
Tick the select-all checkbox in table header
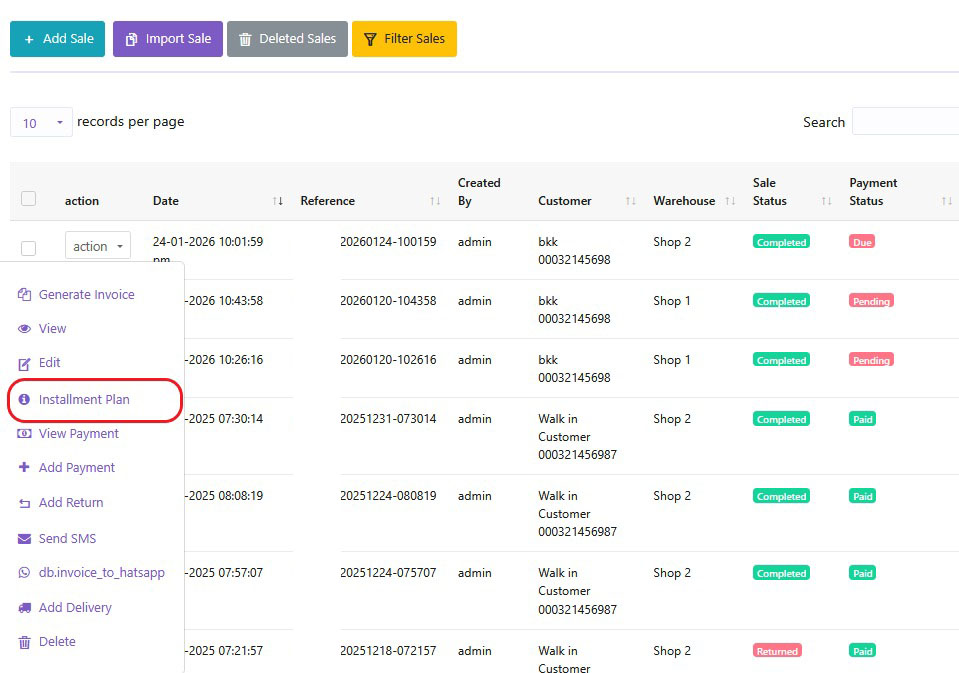click(28, 199)
